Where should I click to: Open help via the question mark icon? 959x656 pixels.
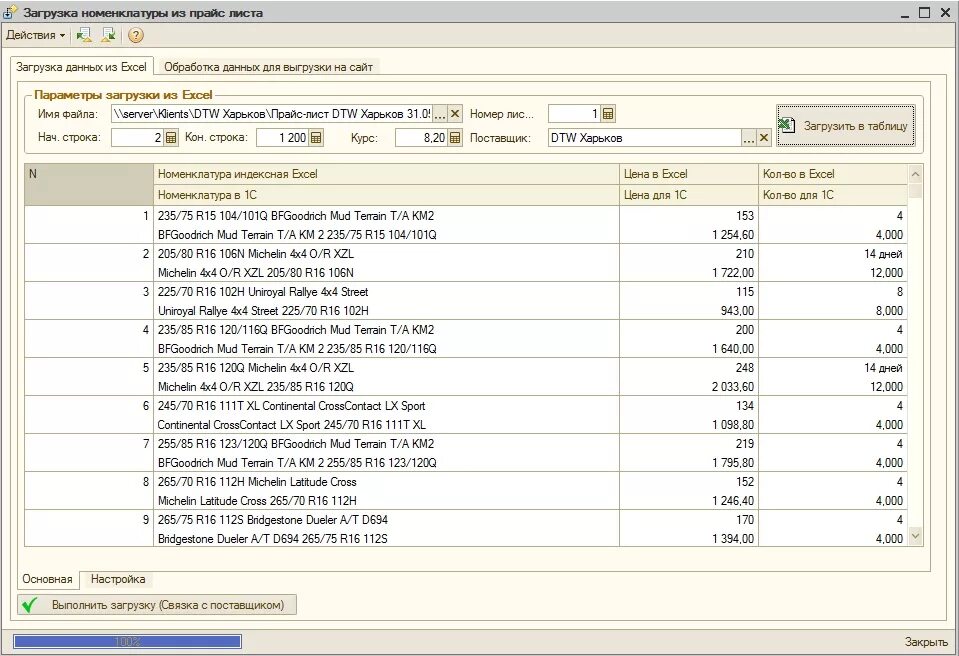[136, 35]
